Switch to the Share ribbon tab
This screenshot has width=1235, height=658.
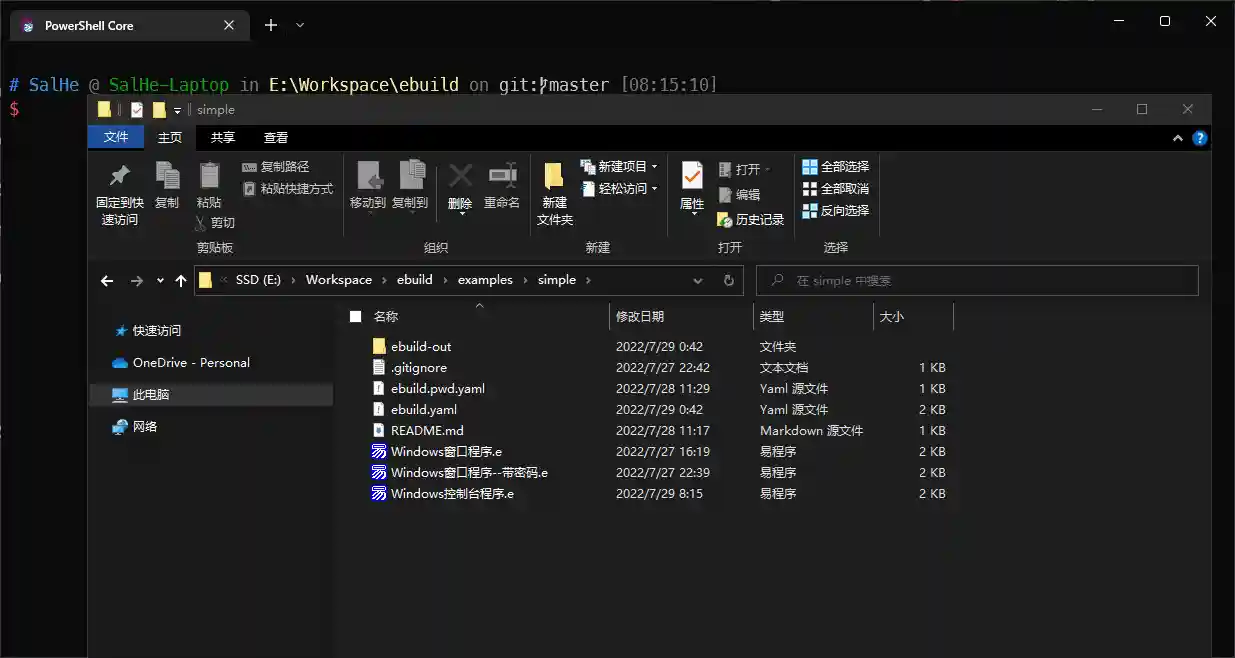[223, 138]
